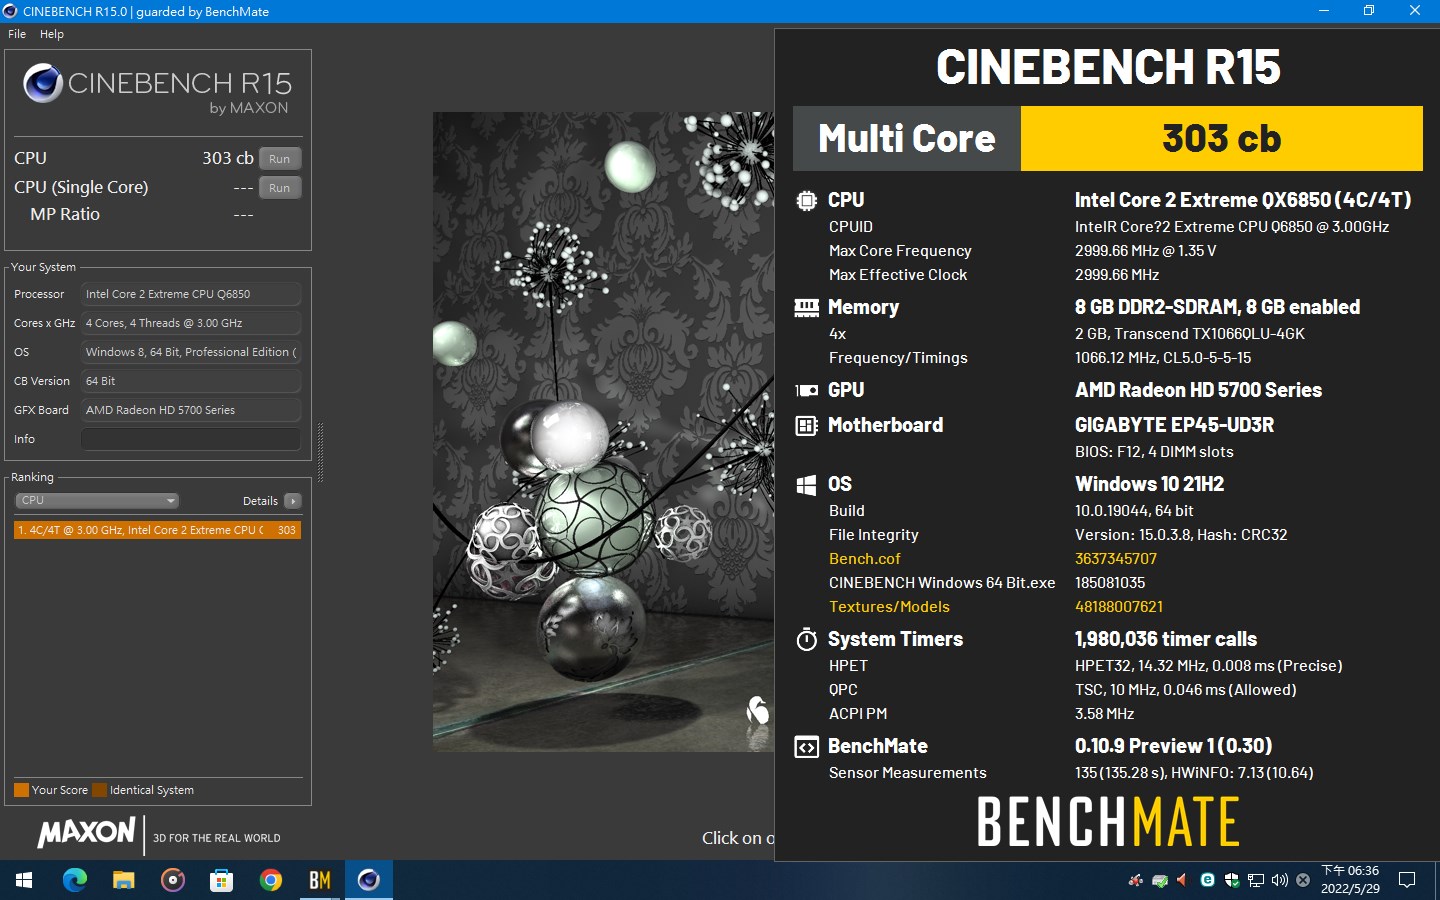Viewport: 1440px width, 900px height.
Task: Open File Explorer from taskbar
Action: [x=123, y=880]
